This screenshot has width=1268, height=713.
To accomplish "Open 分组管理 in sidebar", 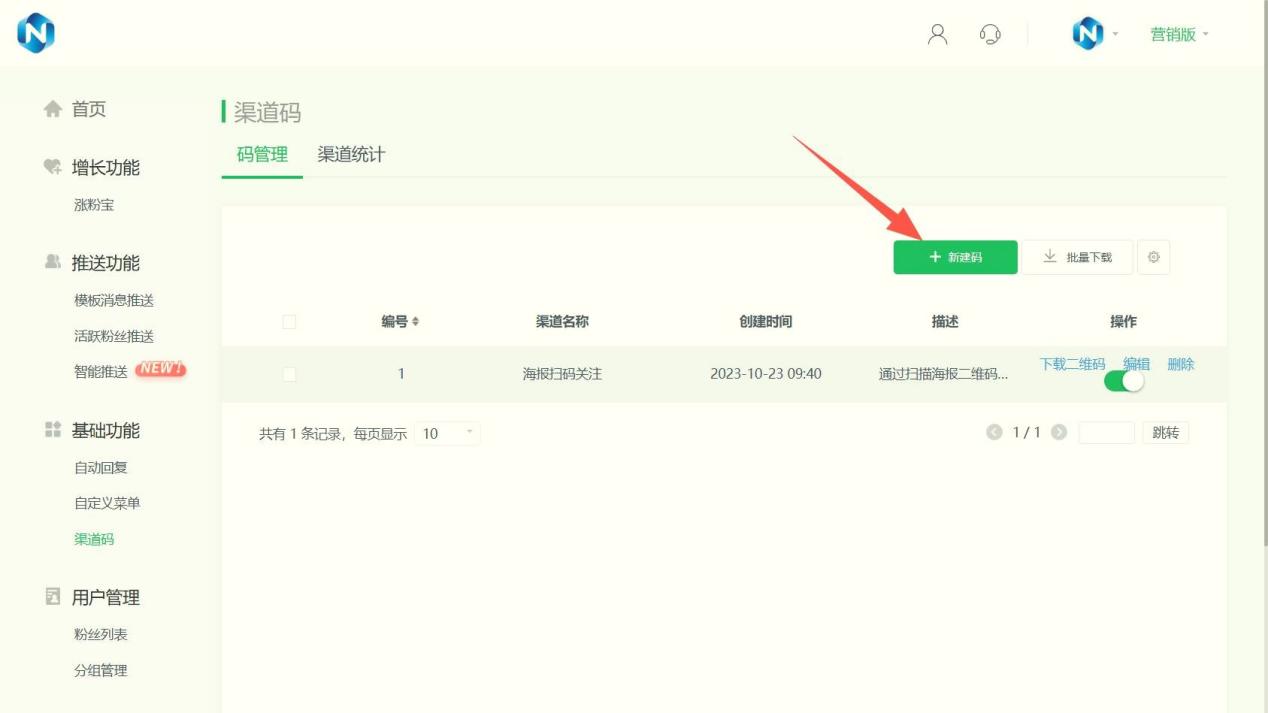I will (101, 670).
